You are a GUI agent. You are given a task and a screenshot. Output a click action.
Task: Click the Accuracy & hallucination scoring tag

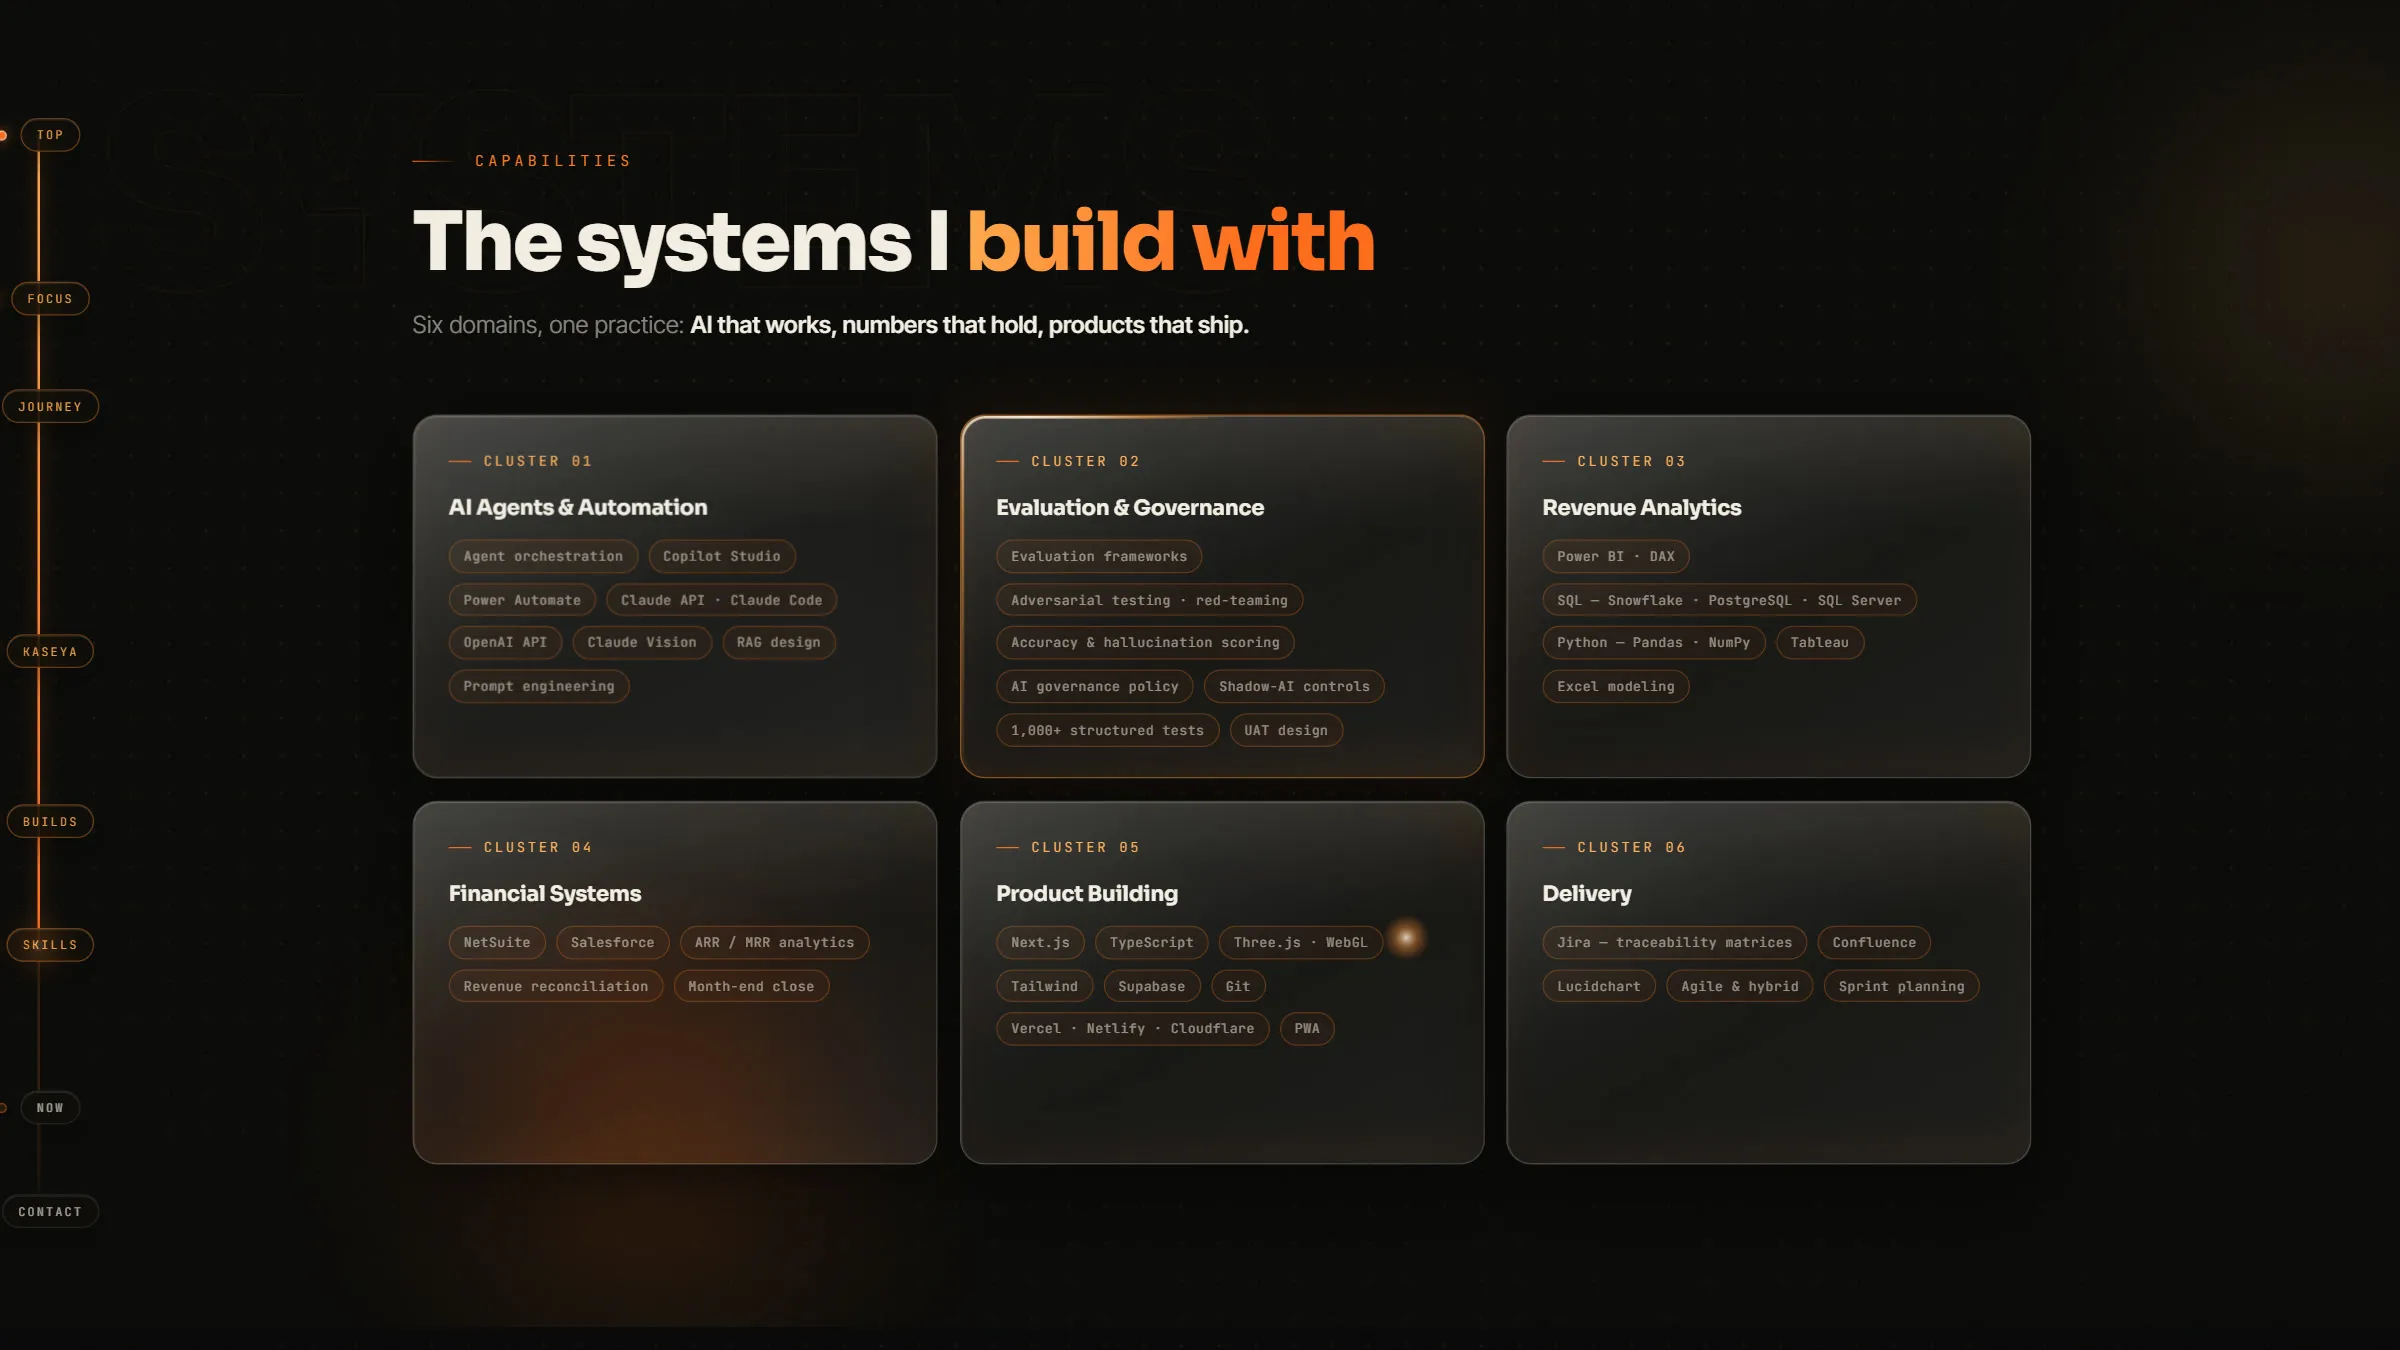[1145, 643]
